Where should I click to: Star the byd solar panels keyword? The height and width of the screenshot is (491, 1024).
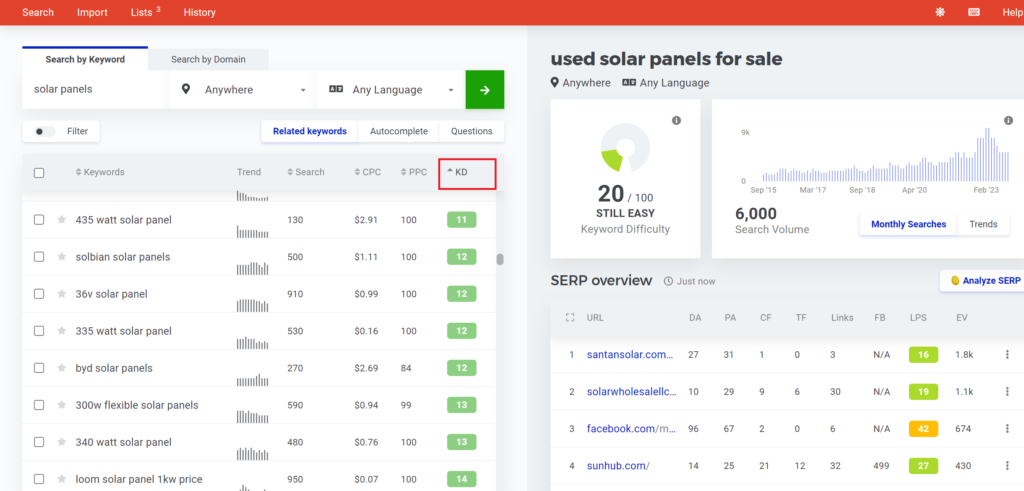(61, 368)
